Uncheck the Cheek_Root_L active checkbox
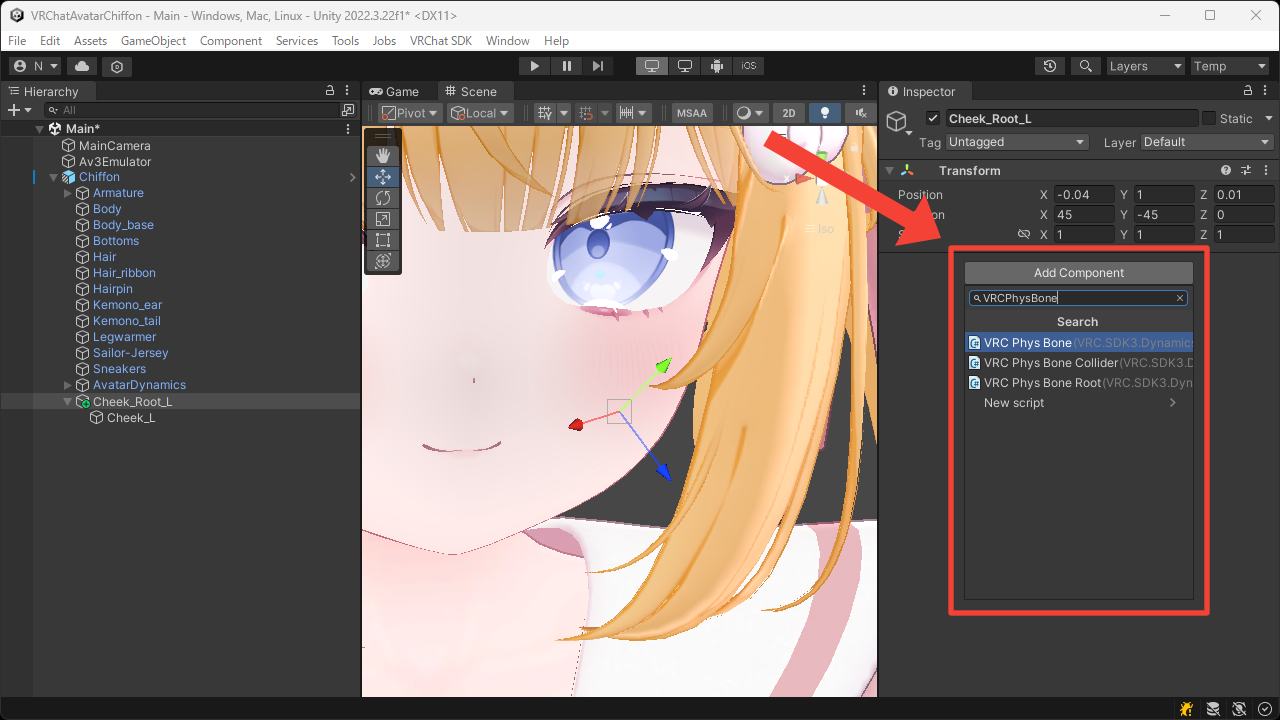 933,118
